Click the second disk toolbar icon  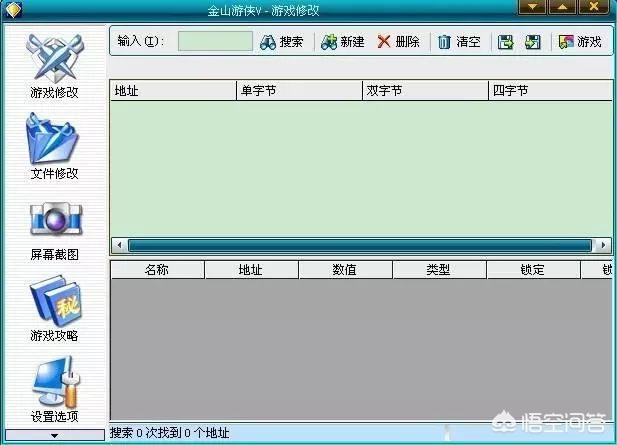(x=533, y=42)
